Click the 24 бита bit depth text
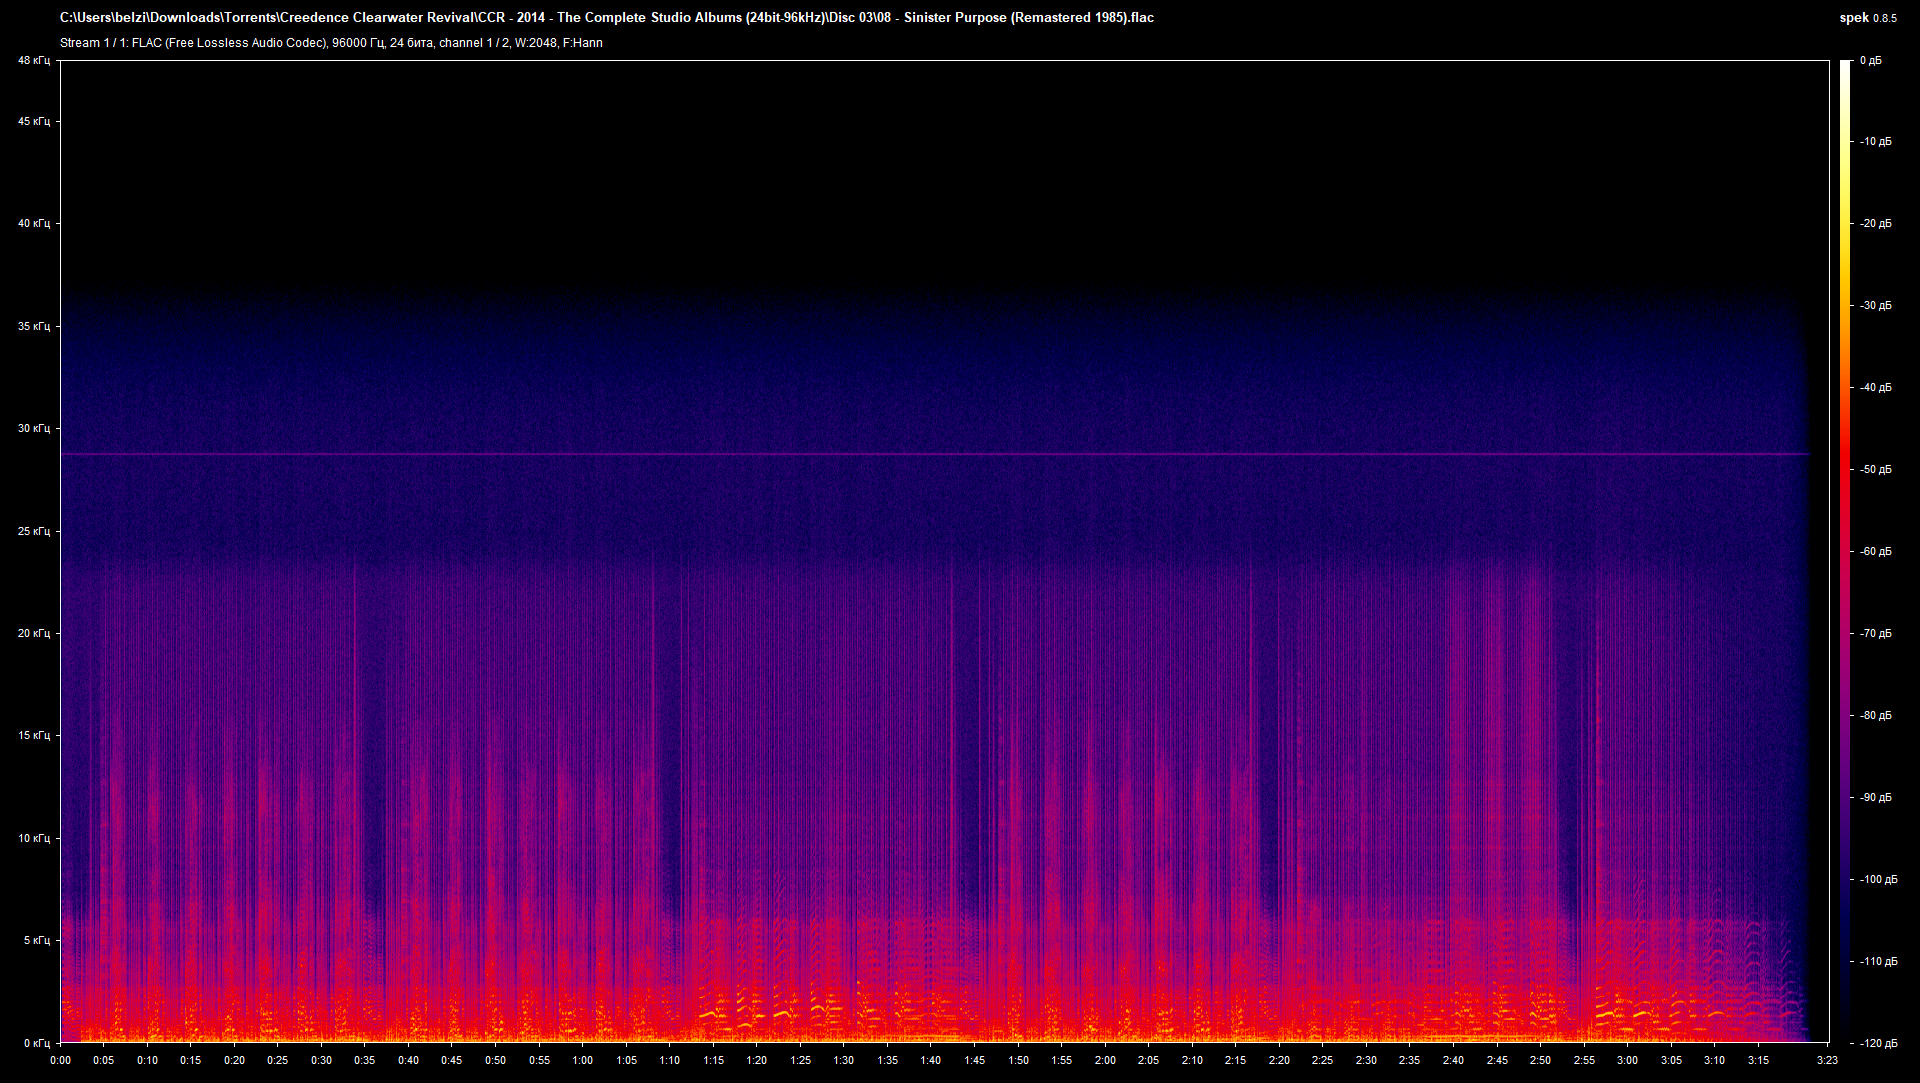 (x=409, y=43)
